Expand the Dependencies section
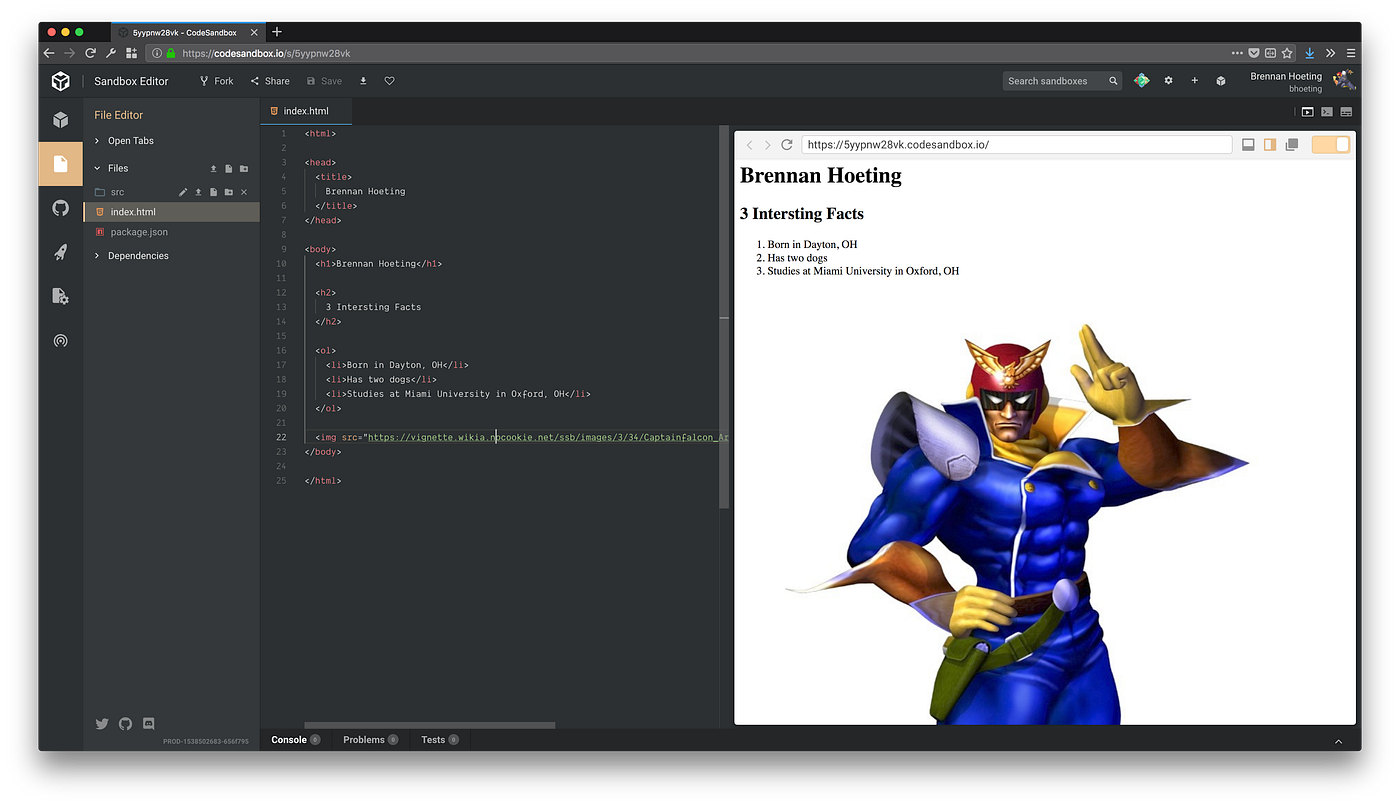 point(133,255)
